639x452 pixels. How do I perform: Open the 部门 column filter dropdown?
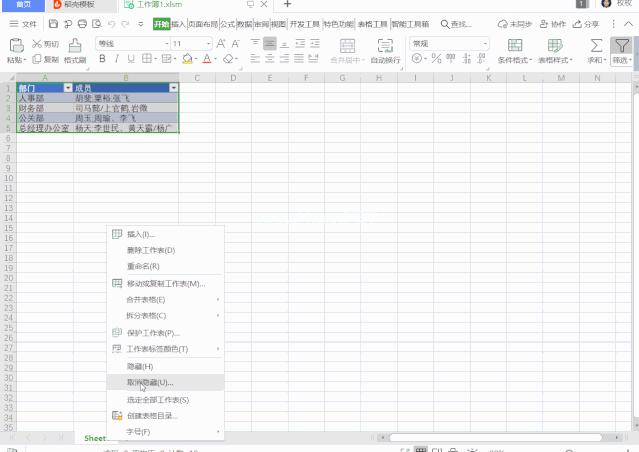(x=68, y=88)
